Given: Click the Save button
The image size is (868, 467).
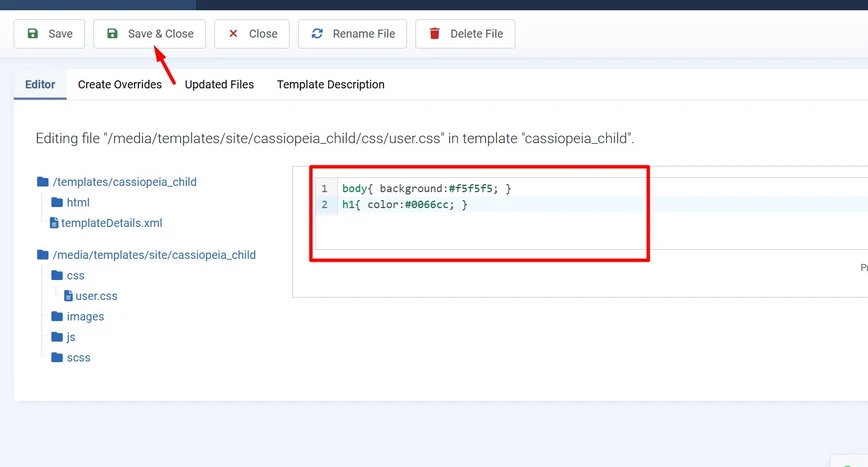Looking at the screenshot, I should coord(49,34).
